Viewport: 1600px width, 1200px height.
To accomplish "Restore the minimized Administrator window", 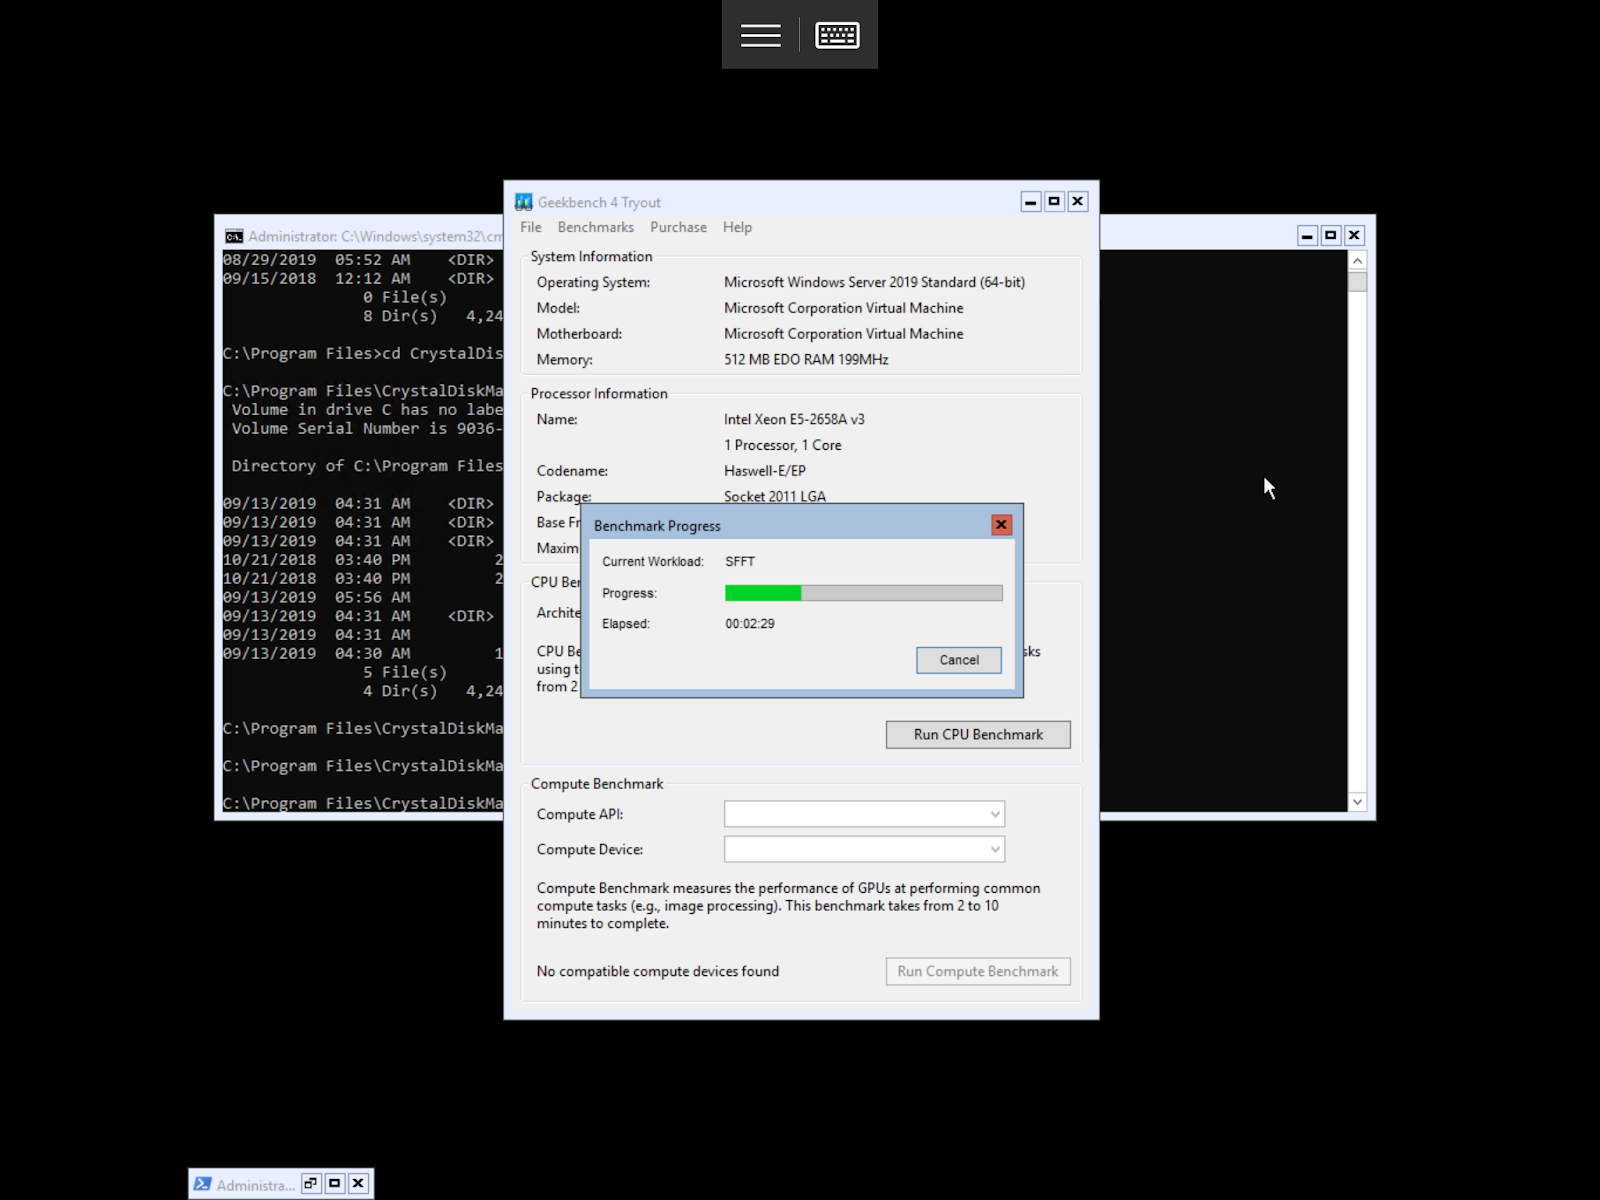I will coord(311,1184).
